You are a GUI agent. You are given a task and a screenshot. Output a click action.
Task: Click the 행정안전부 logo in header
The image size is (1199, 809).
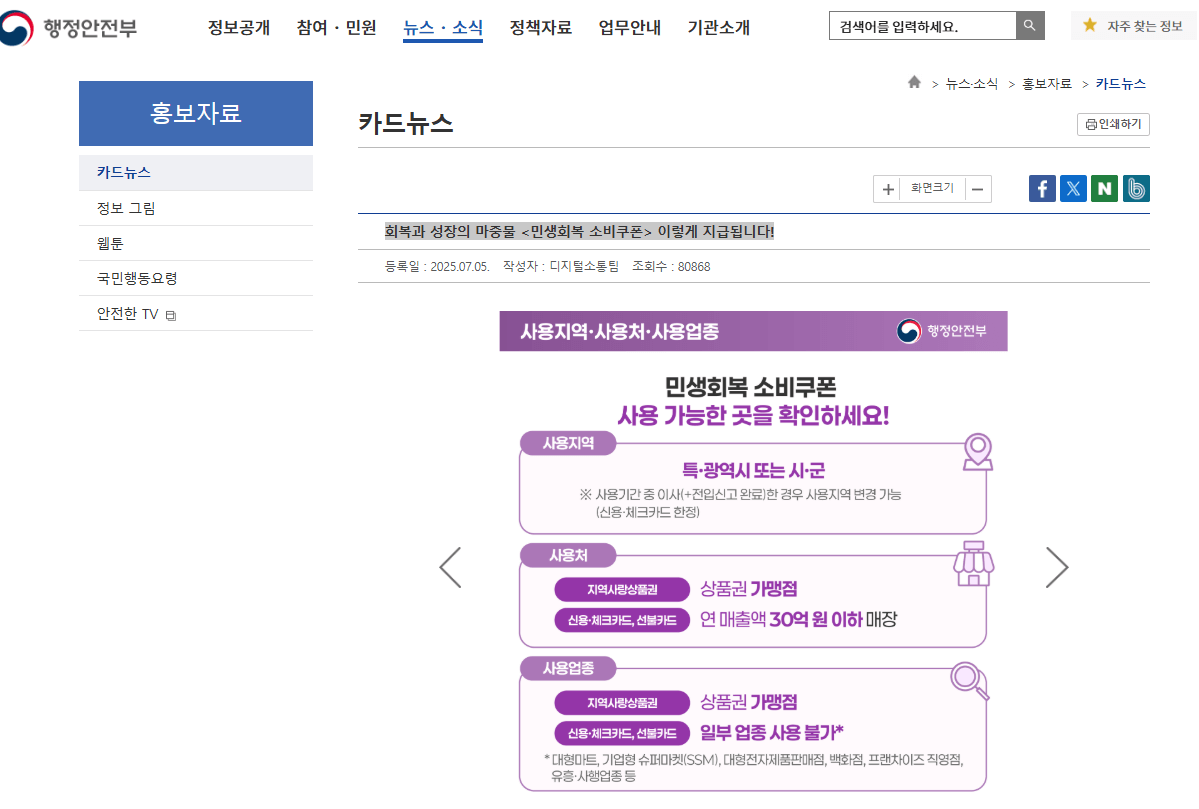68,28
